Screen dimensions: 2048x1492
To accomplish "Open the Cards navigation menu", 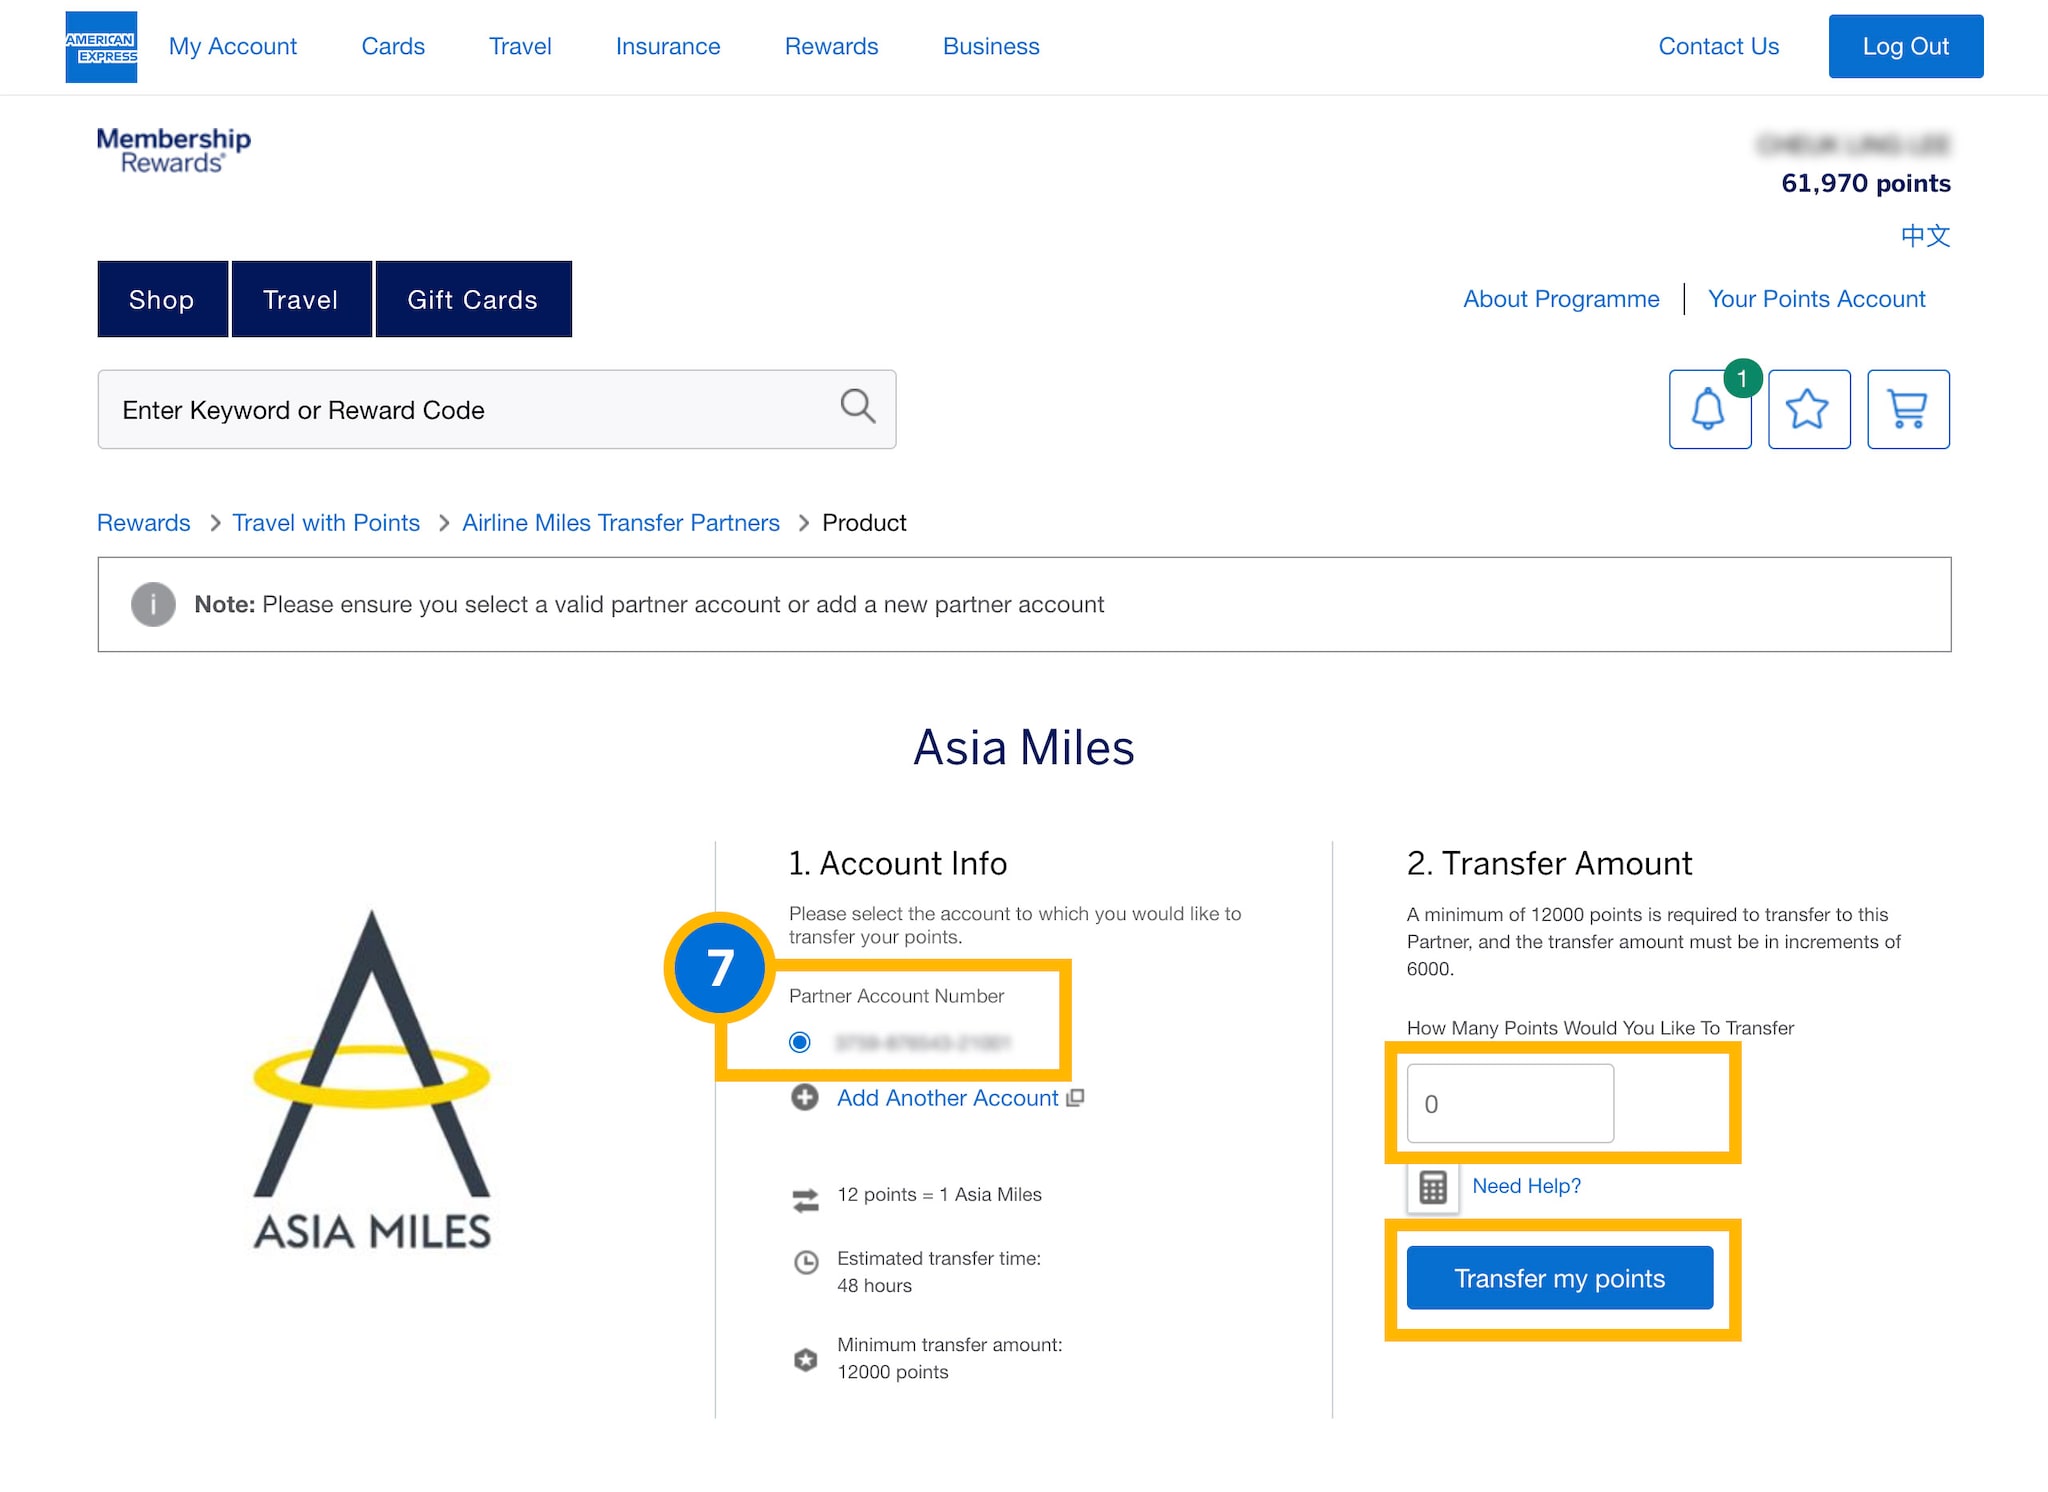I will point(393,47).
